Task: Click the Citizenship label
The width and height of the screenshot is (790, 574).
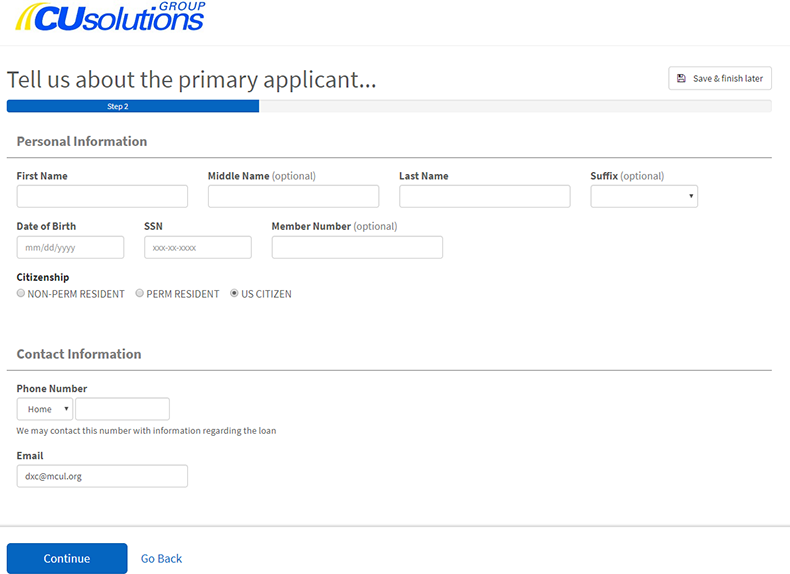Action: pos(43,277)
